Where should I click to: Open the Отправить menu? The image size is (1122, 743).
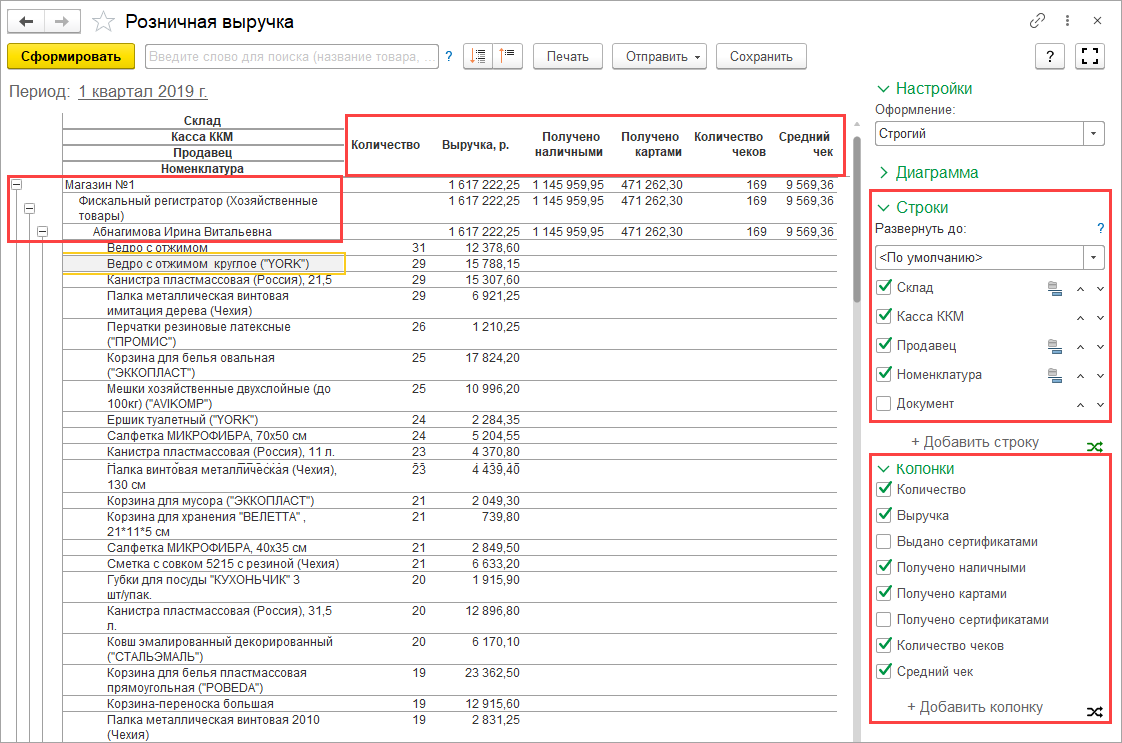[659, 57]
